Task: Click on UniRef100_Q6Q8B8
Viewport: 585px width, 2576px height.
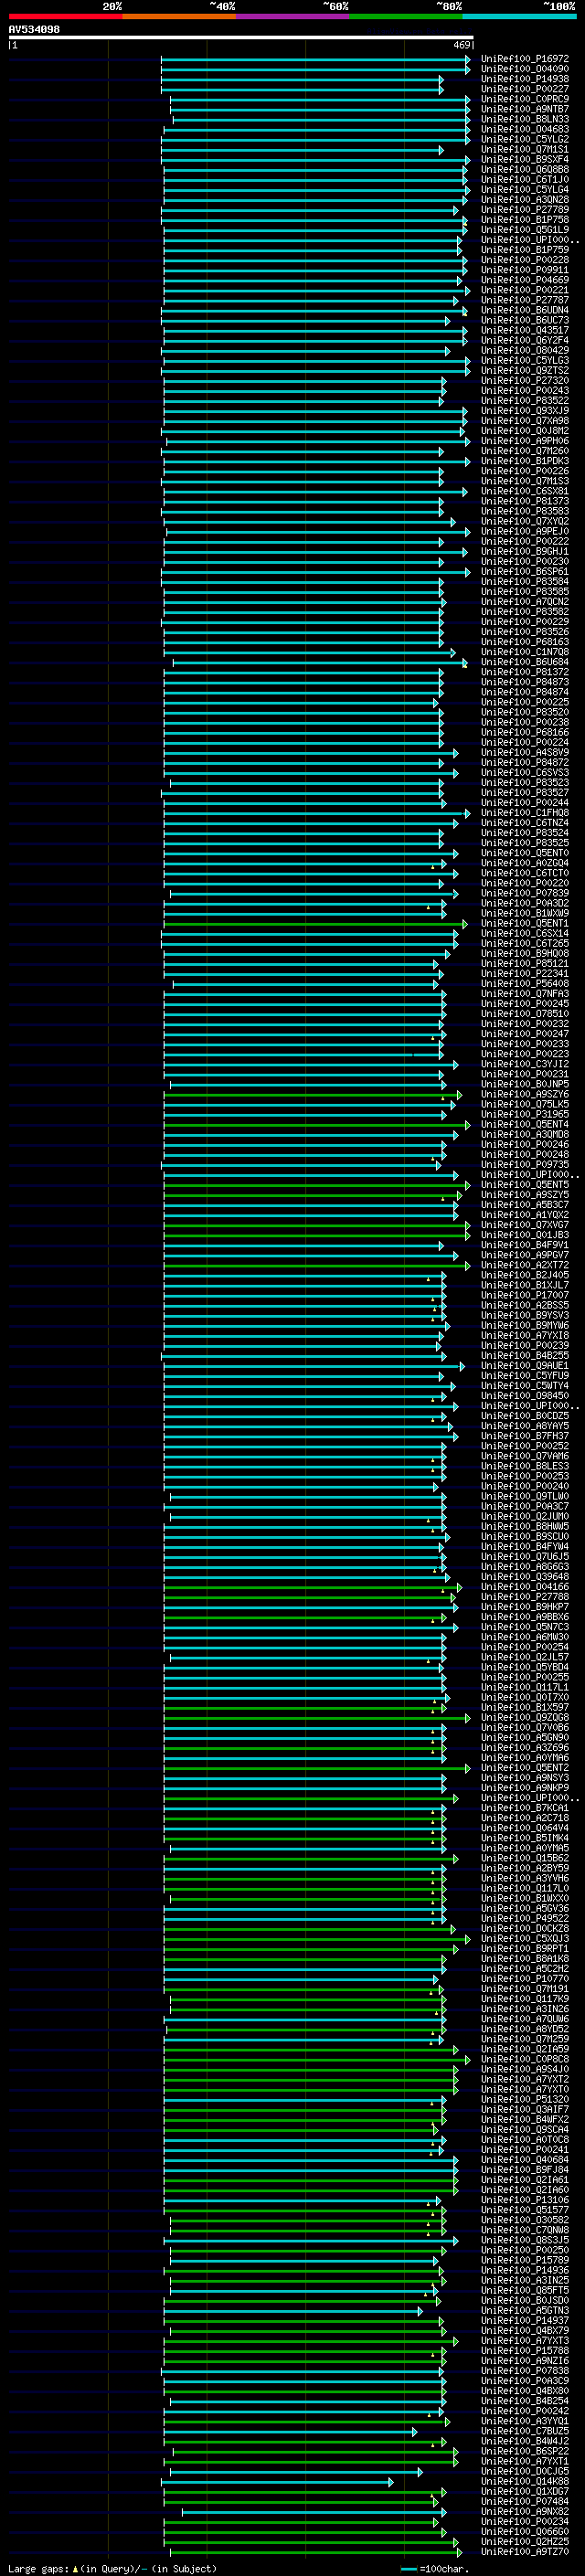Action: tap(525, 170)
